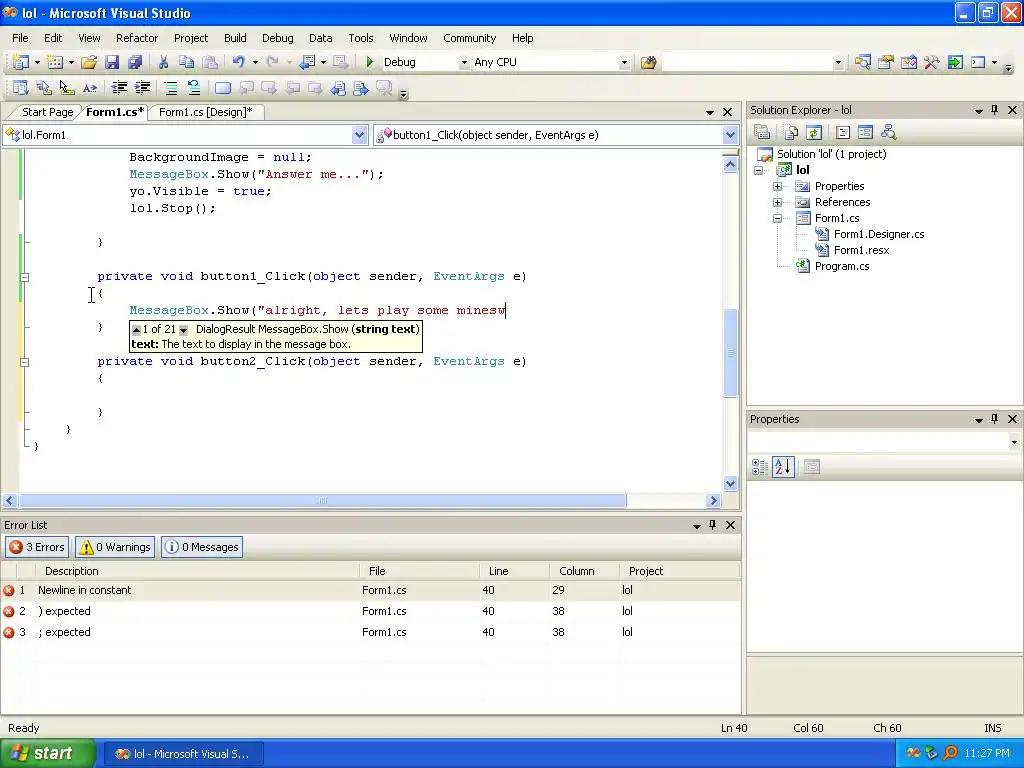Open the Properties Window toolbar icon
The width and height of the screenshot is (1024, 768).
886,62
